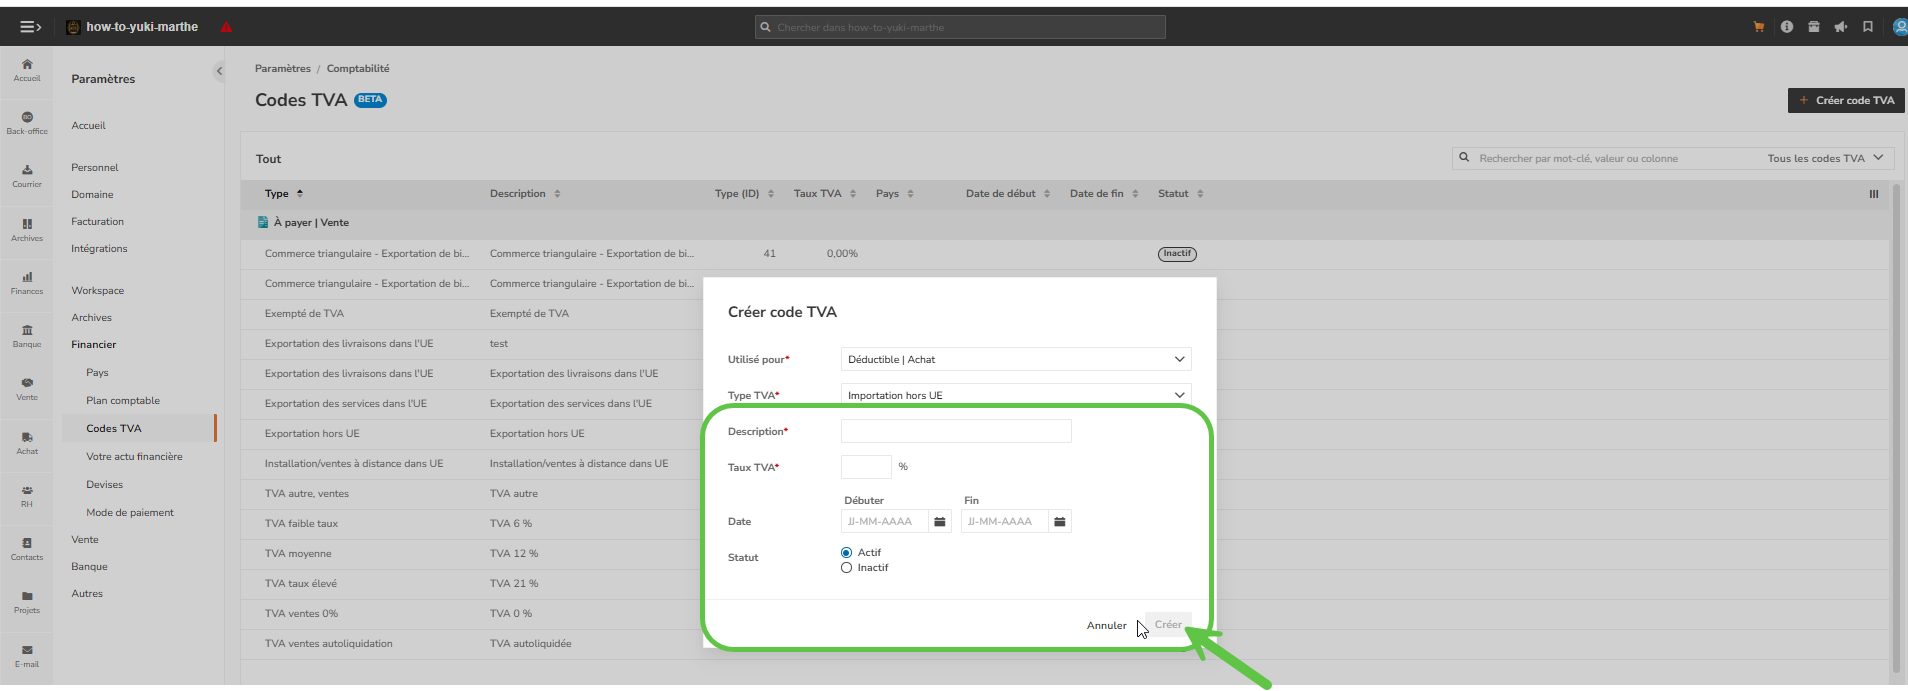Image resolution: width=1908 pixels, height=691 pixels.
Task: Click the Débuter date input
Action: point(885,521)
